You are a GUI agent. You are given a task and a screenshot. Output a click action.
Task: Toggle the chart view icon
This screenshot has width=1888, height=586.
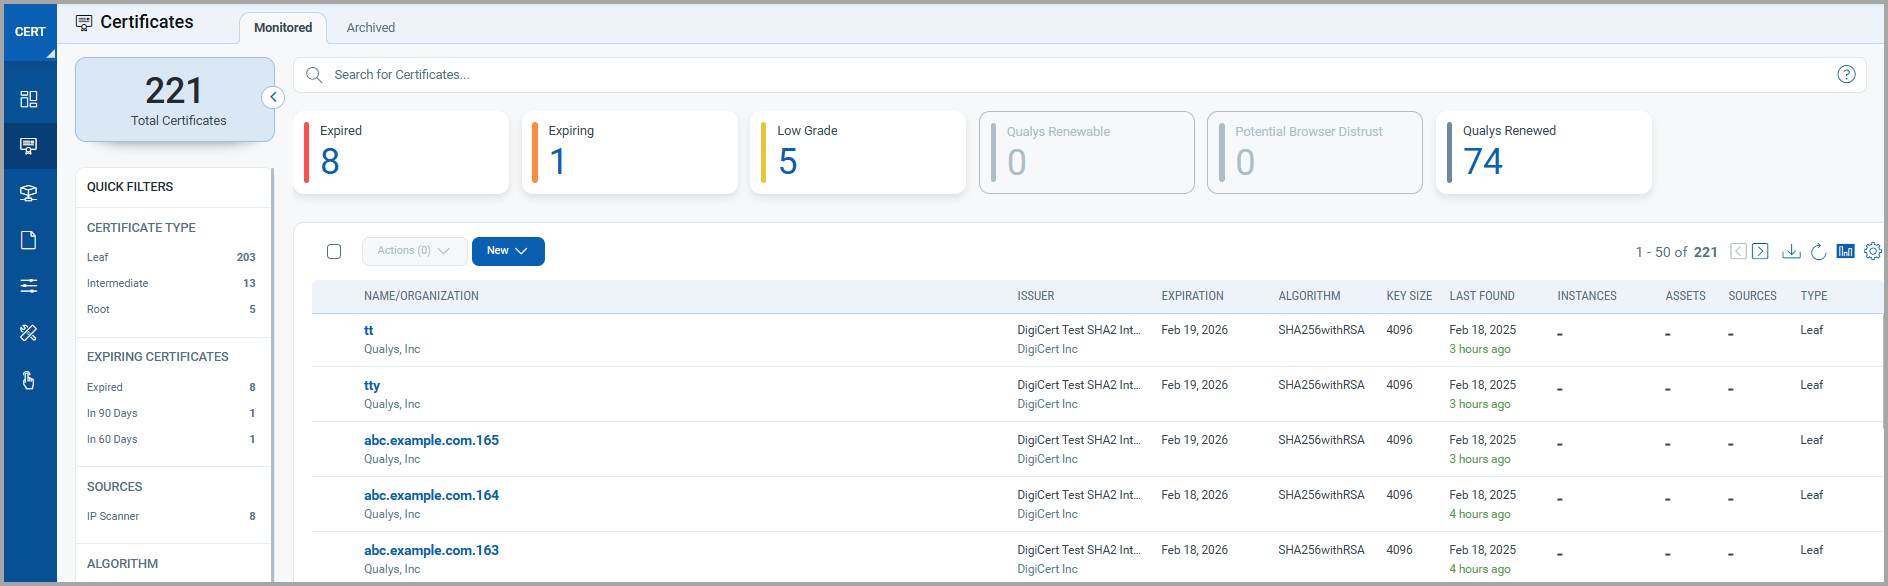tap(1845, 251)
